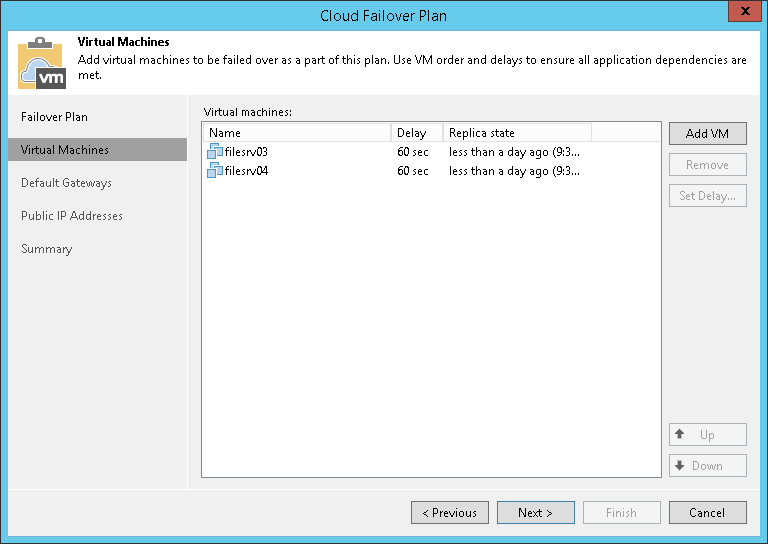The height and width of the screenshot is (544, 768).
Task: Click the 60 sec delay for filesrv04
Action: click(x=412, y=171)
